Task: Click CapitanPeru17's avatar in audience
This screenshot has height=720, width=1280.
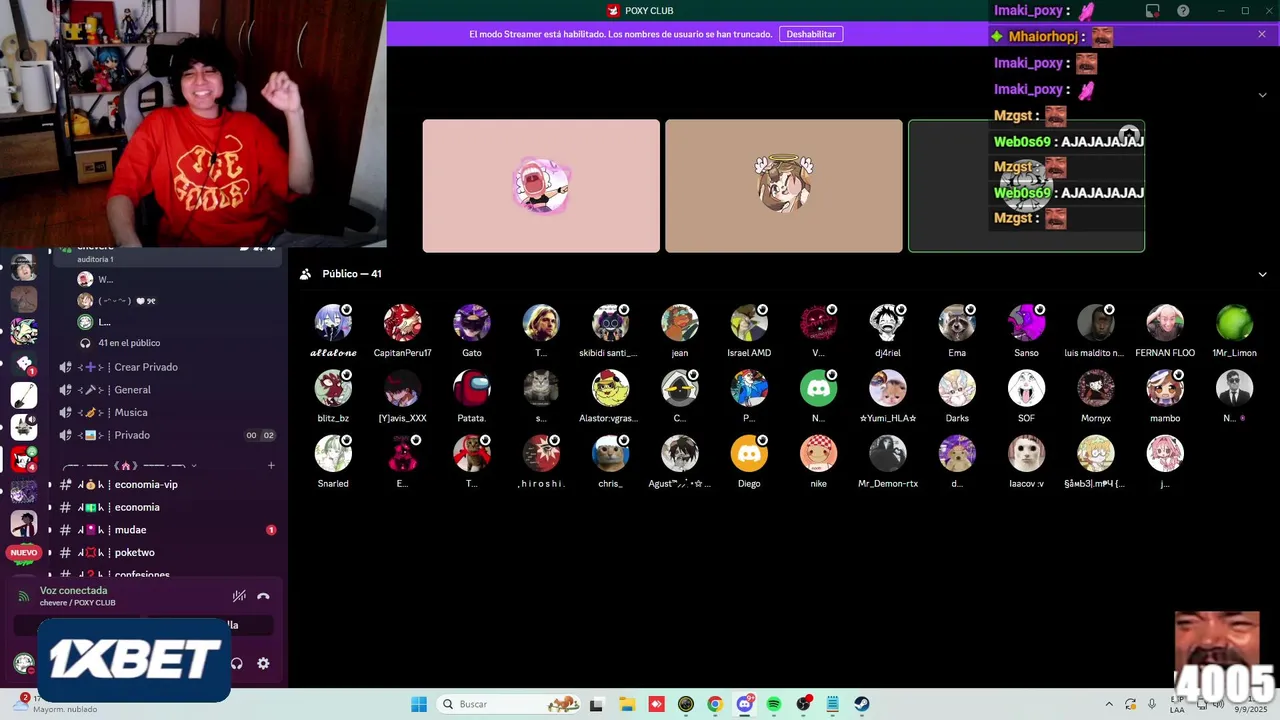Action: (402, 323)
